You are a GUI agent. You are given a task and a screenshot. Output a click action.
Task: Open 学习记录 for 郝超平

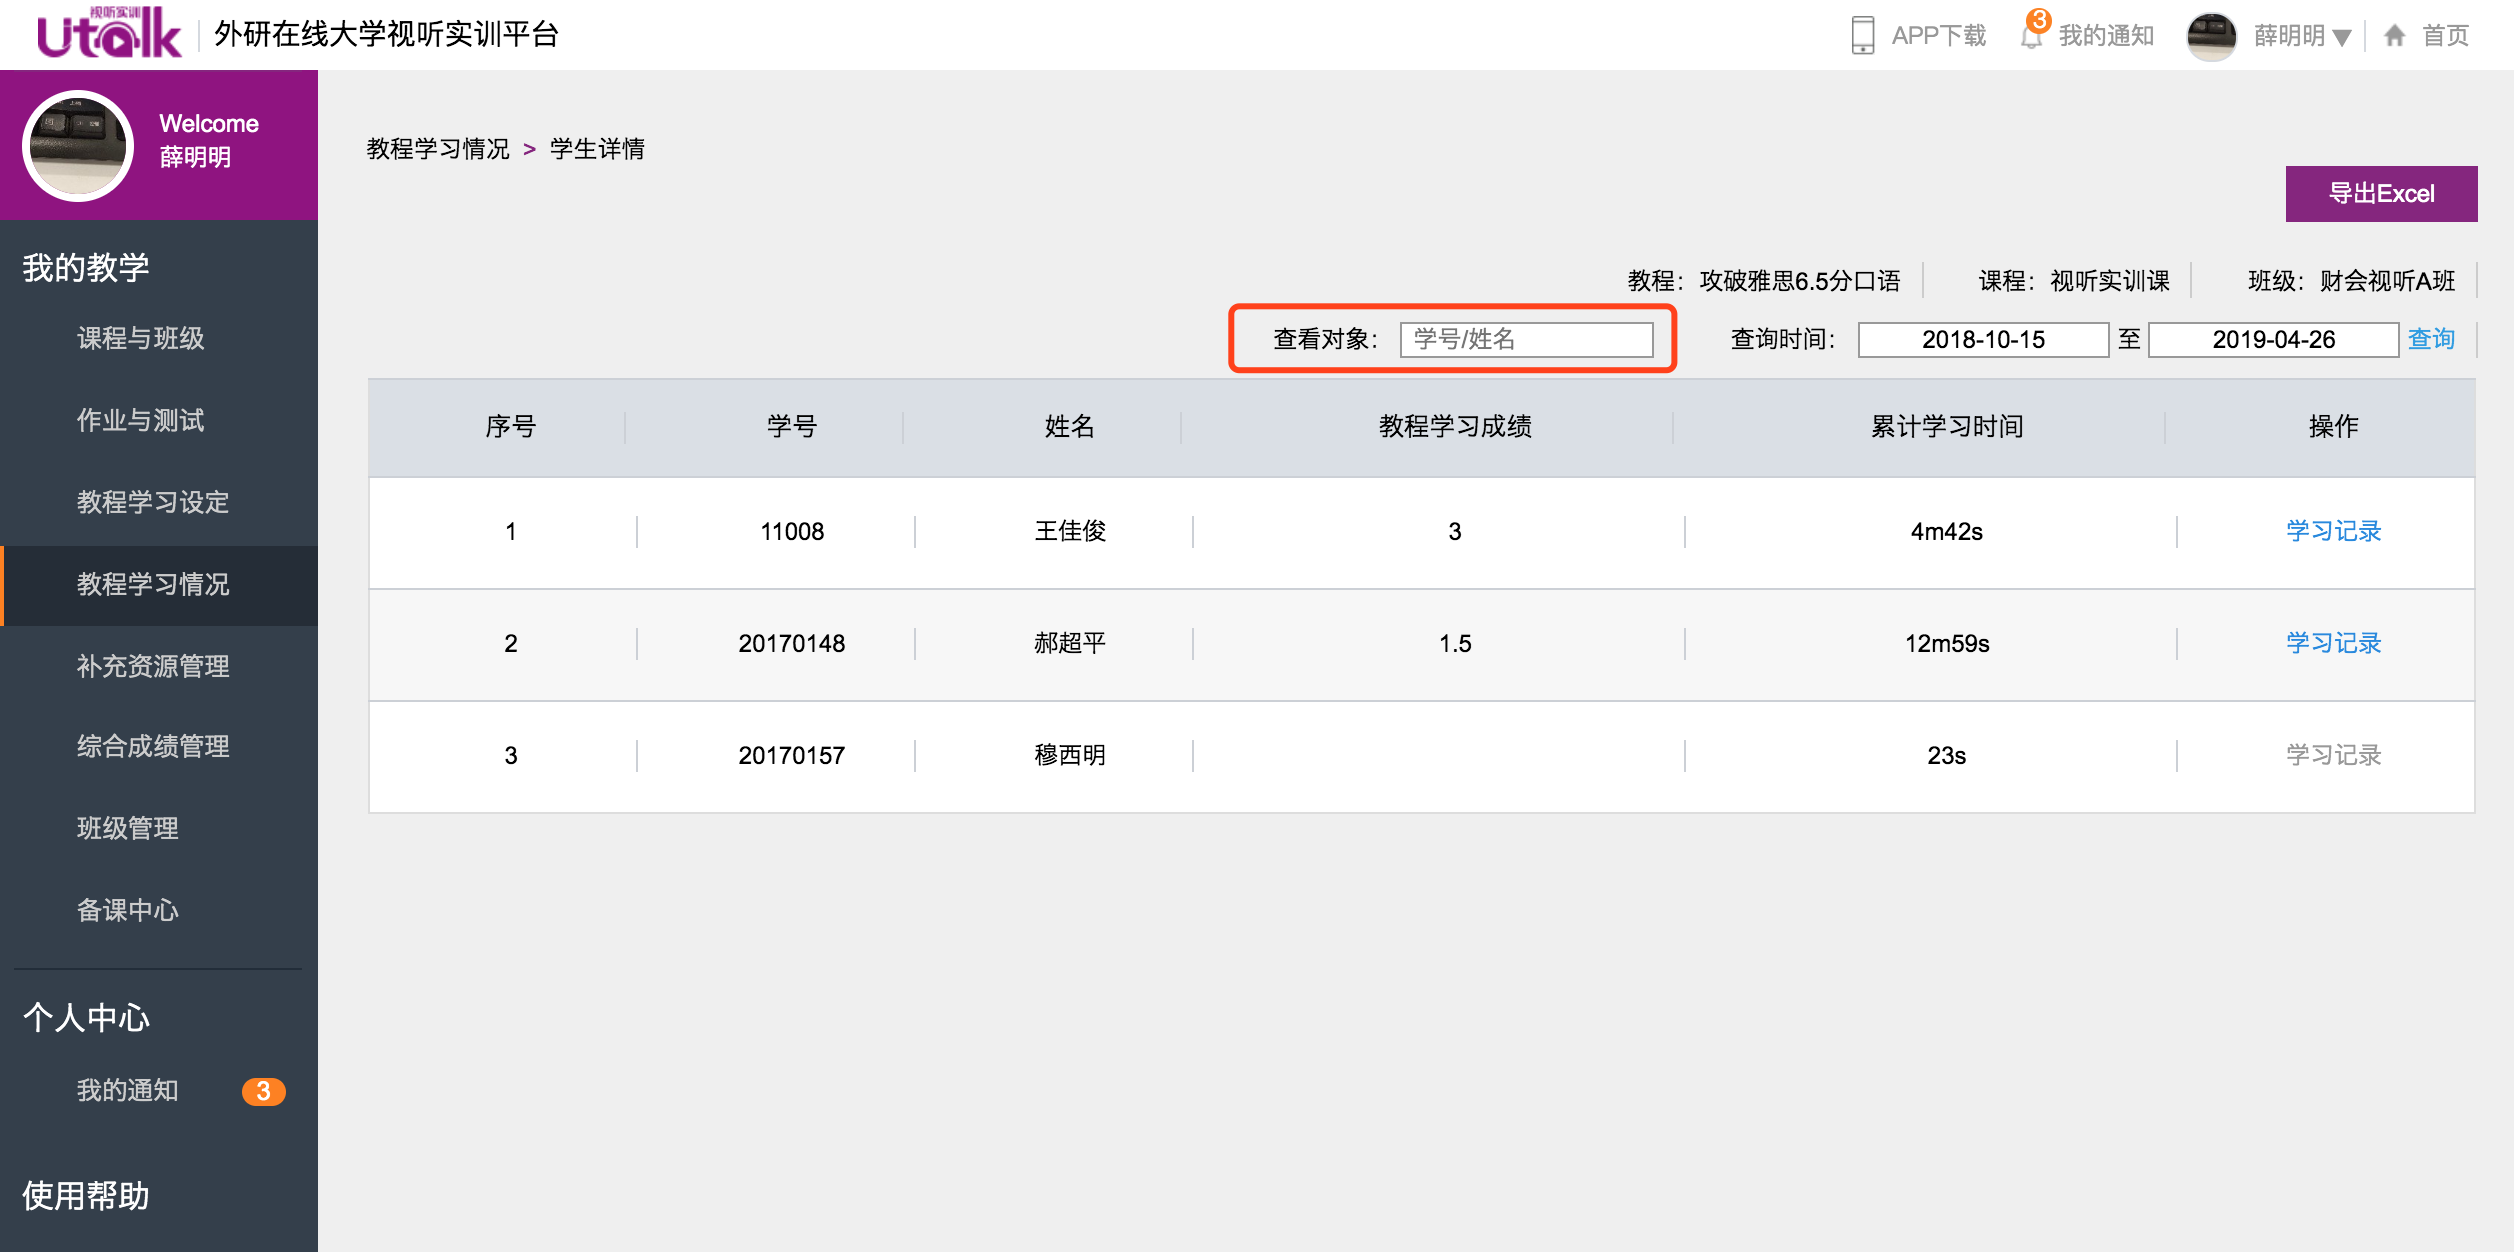(2333, 643)
